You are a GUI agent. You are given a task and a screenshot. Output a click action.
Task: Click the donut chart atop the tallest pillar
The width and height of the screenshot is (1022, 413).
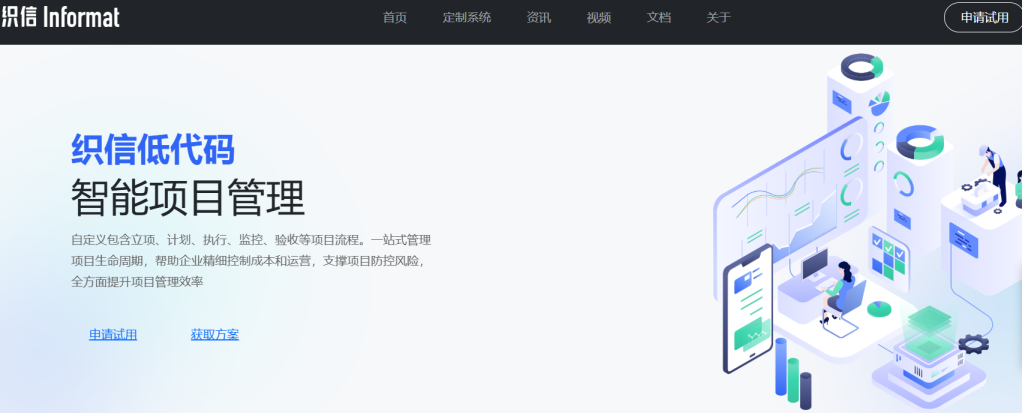point(861,68)
